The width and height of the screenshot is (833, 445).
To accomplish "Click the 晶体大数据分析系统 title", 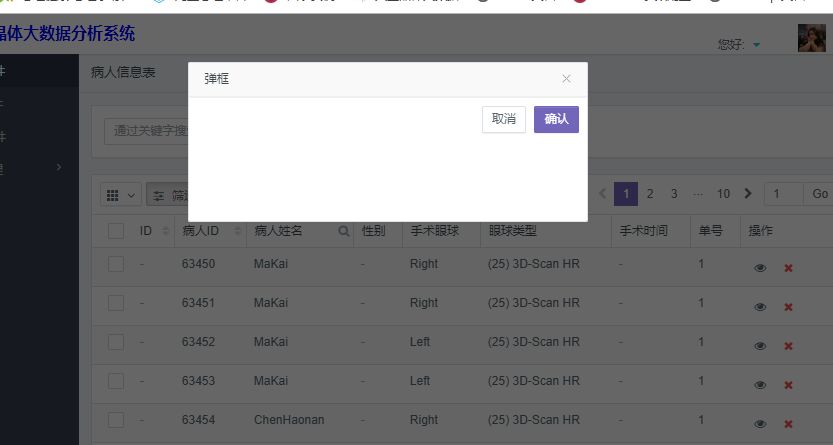I will [x=67, y=33].
